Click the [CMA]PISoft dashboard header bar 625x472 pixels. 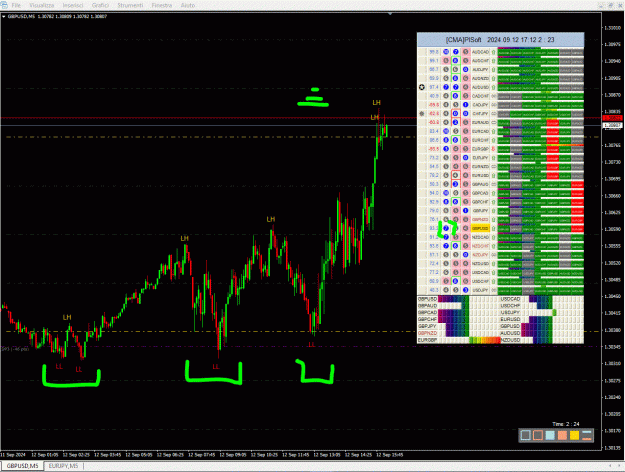click(x=500, y=40)
